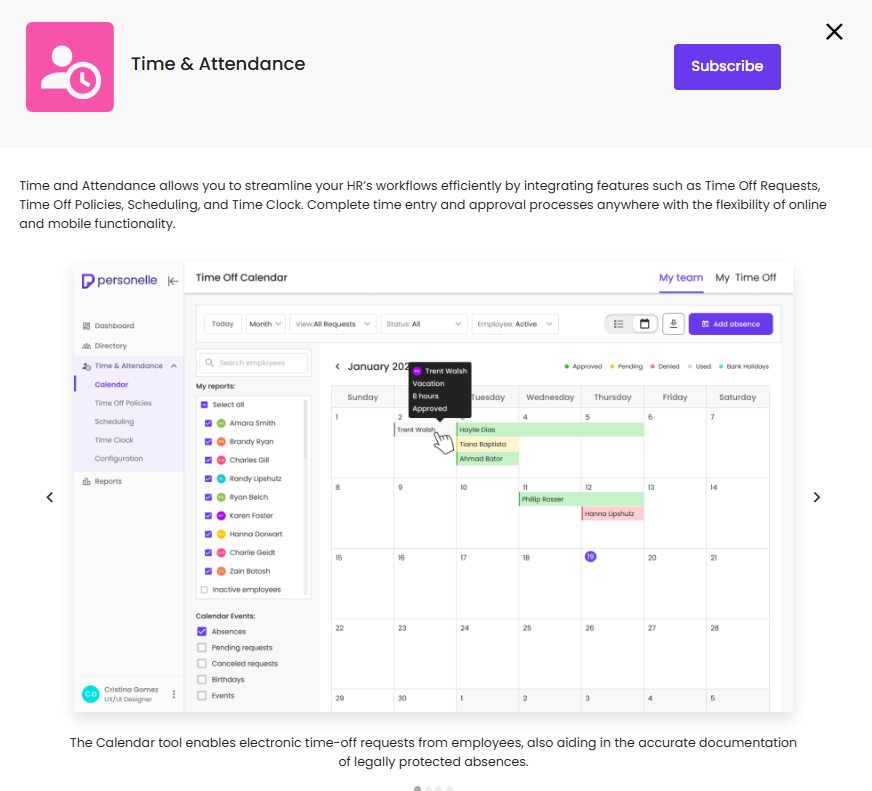Switch to the My Time Off tab
The width and height of the screenshot is (872, 791).
pyautogui.click(x=745, y=278)
